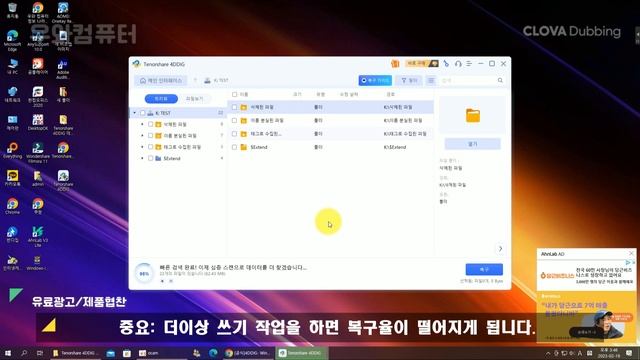Open the Everything desktop icon

tap(13, 150)
